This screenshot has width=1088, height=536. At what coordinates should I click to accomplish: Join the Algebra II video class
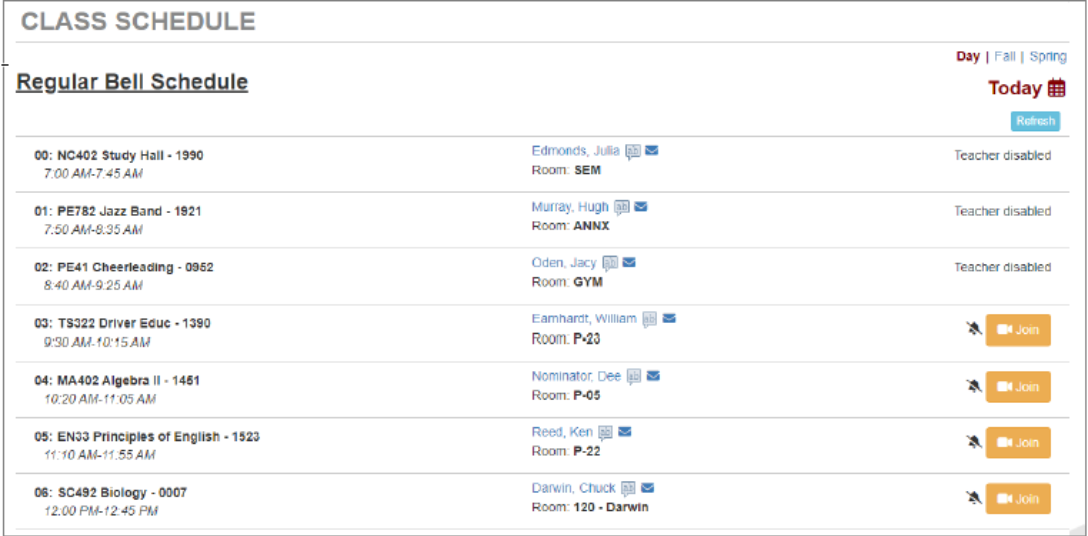[1018, 386]
